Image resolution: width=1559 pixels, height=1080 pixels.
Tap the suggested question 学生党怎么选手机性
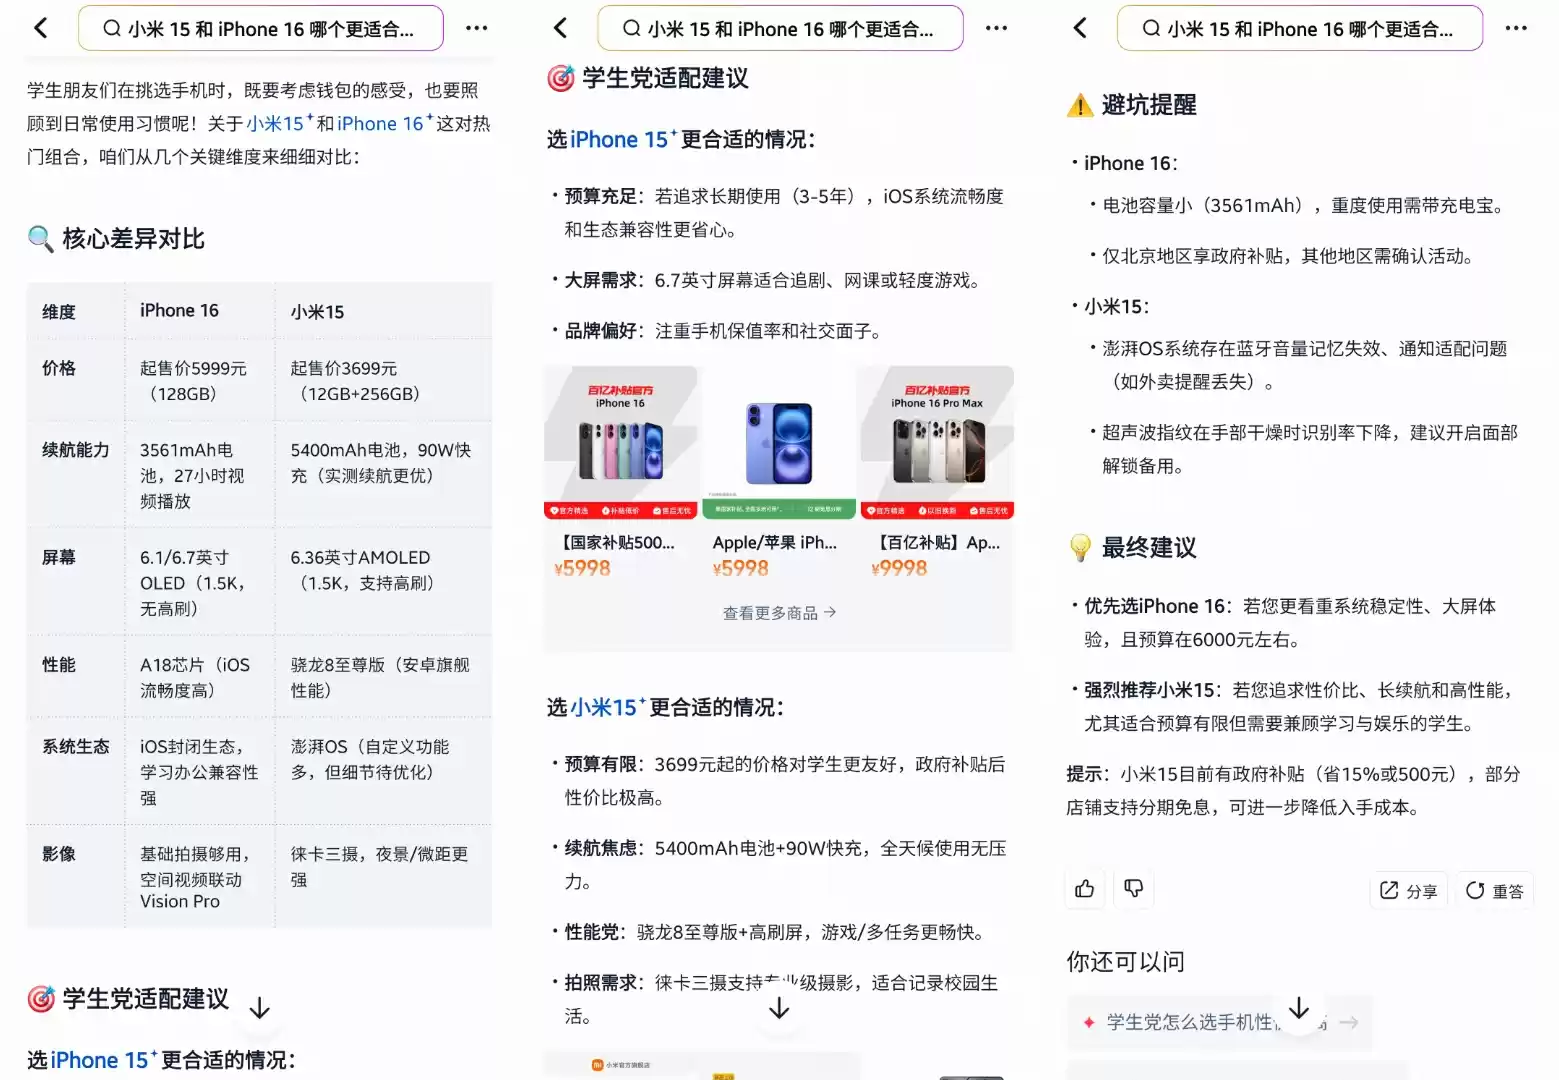1190,1022
